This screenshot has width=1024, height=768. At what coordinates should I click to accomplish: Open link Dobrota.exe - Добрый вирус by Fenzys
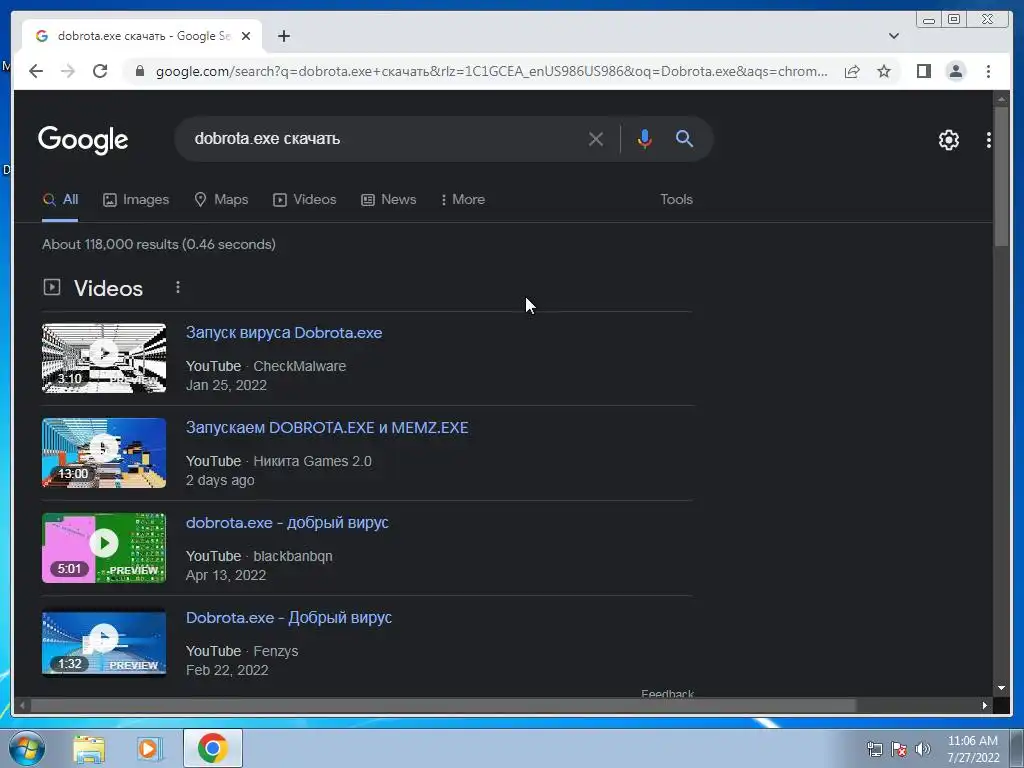(x=289, y=618)
